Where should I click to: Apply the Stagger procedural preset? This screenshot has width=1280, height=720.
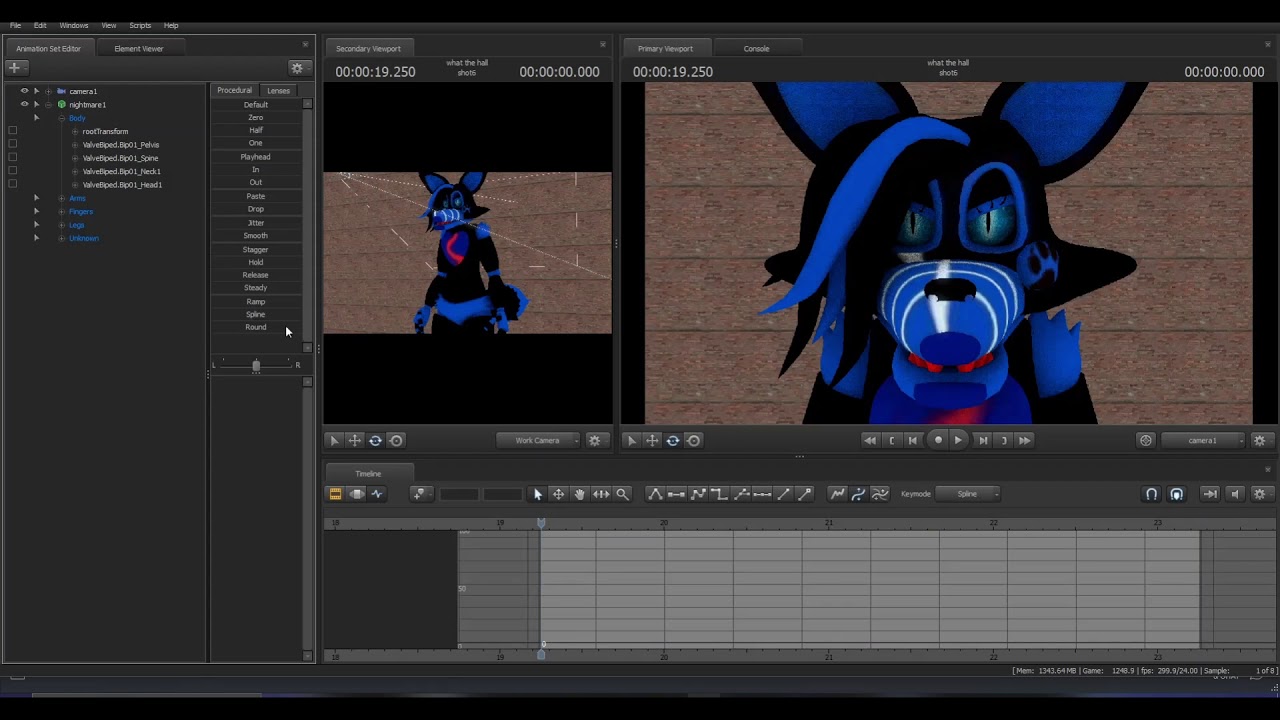(256, 249)
